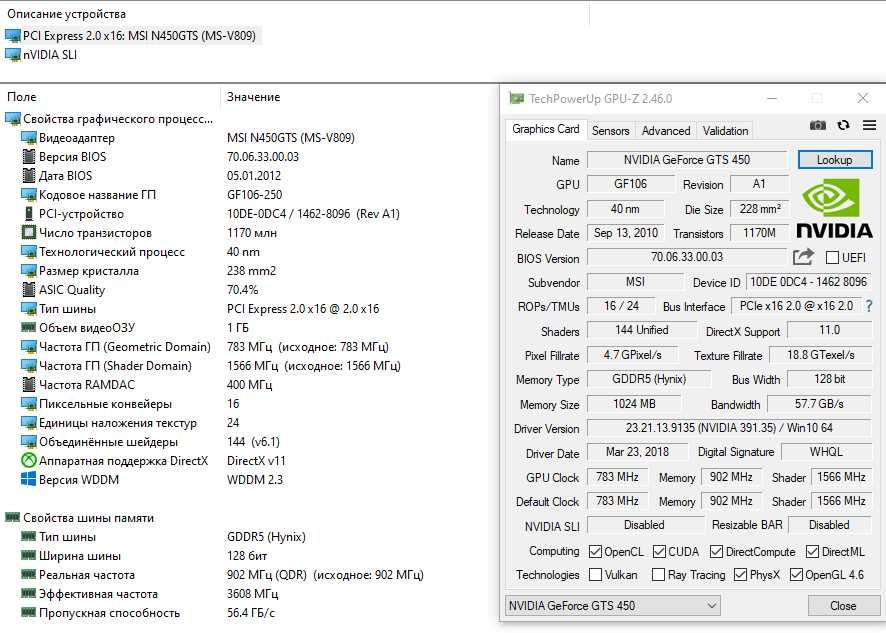Image resolution: width=886 pixels, height=633 pixels.
Task: Click the GPU-Z refresh icon
Action: coord(844,125)
